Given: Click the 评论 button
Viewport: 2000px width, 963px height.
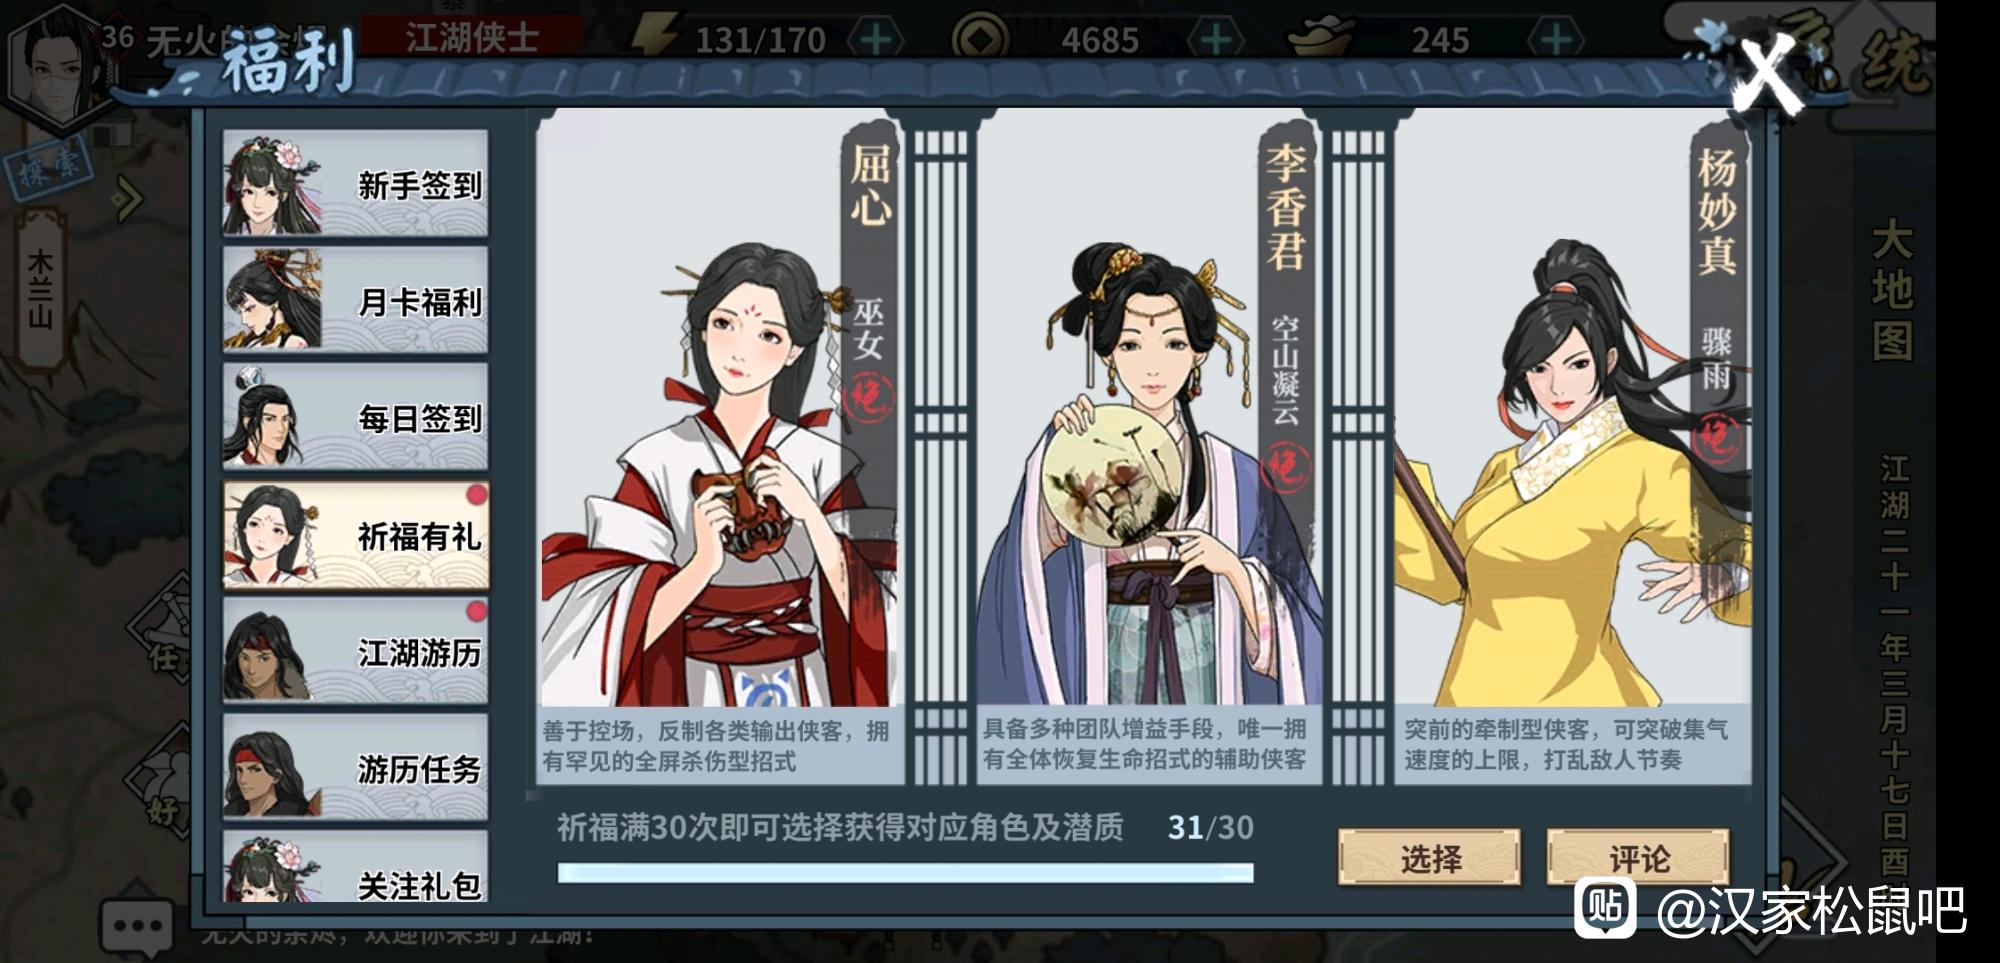Looking at the screenshot, I should [1638, 857].
